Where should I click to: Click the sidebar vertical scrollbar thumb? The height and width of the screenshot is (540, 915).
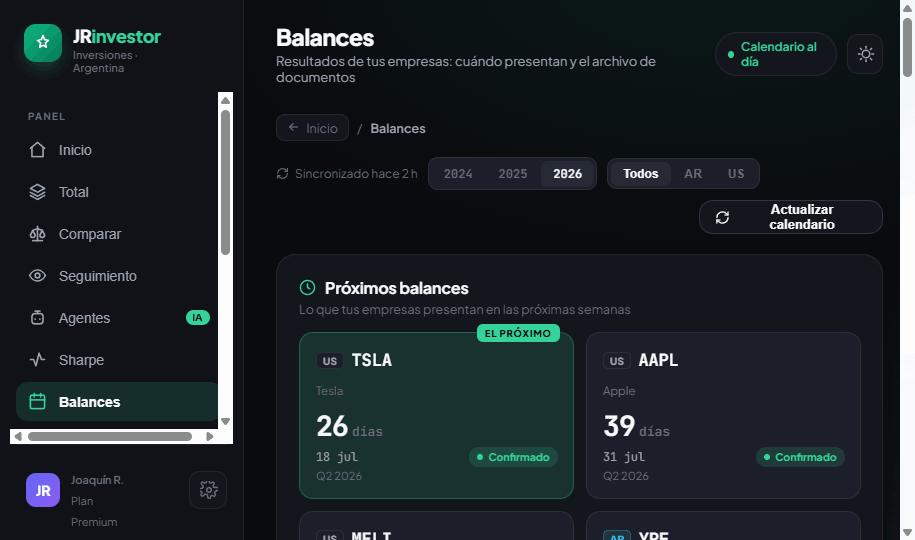tap(225, 183)
